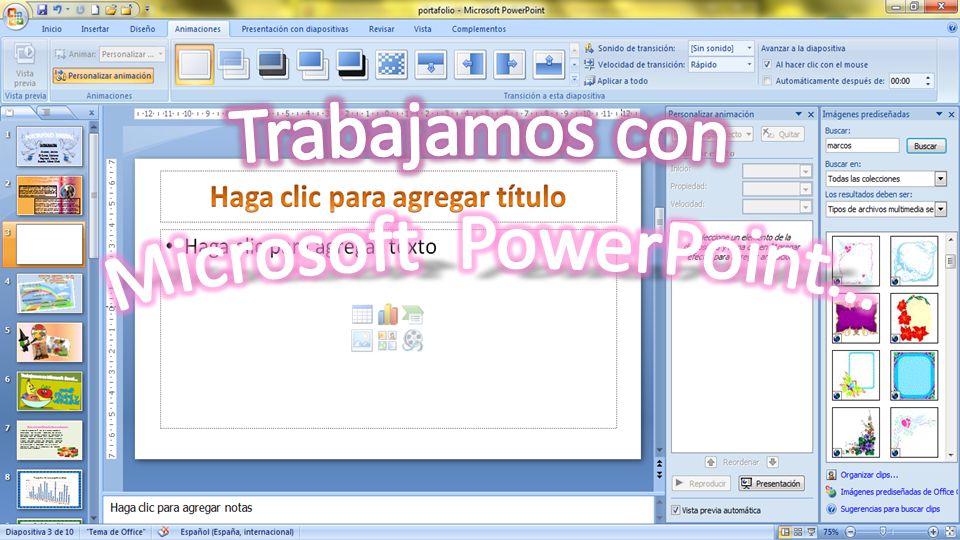Undo the last action
The height and width of the screenshot is (540, 960).
[58, 10]
